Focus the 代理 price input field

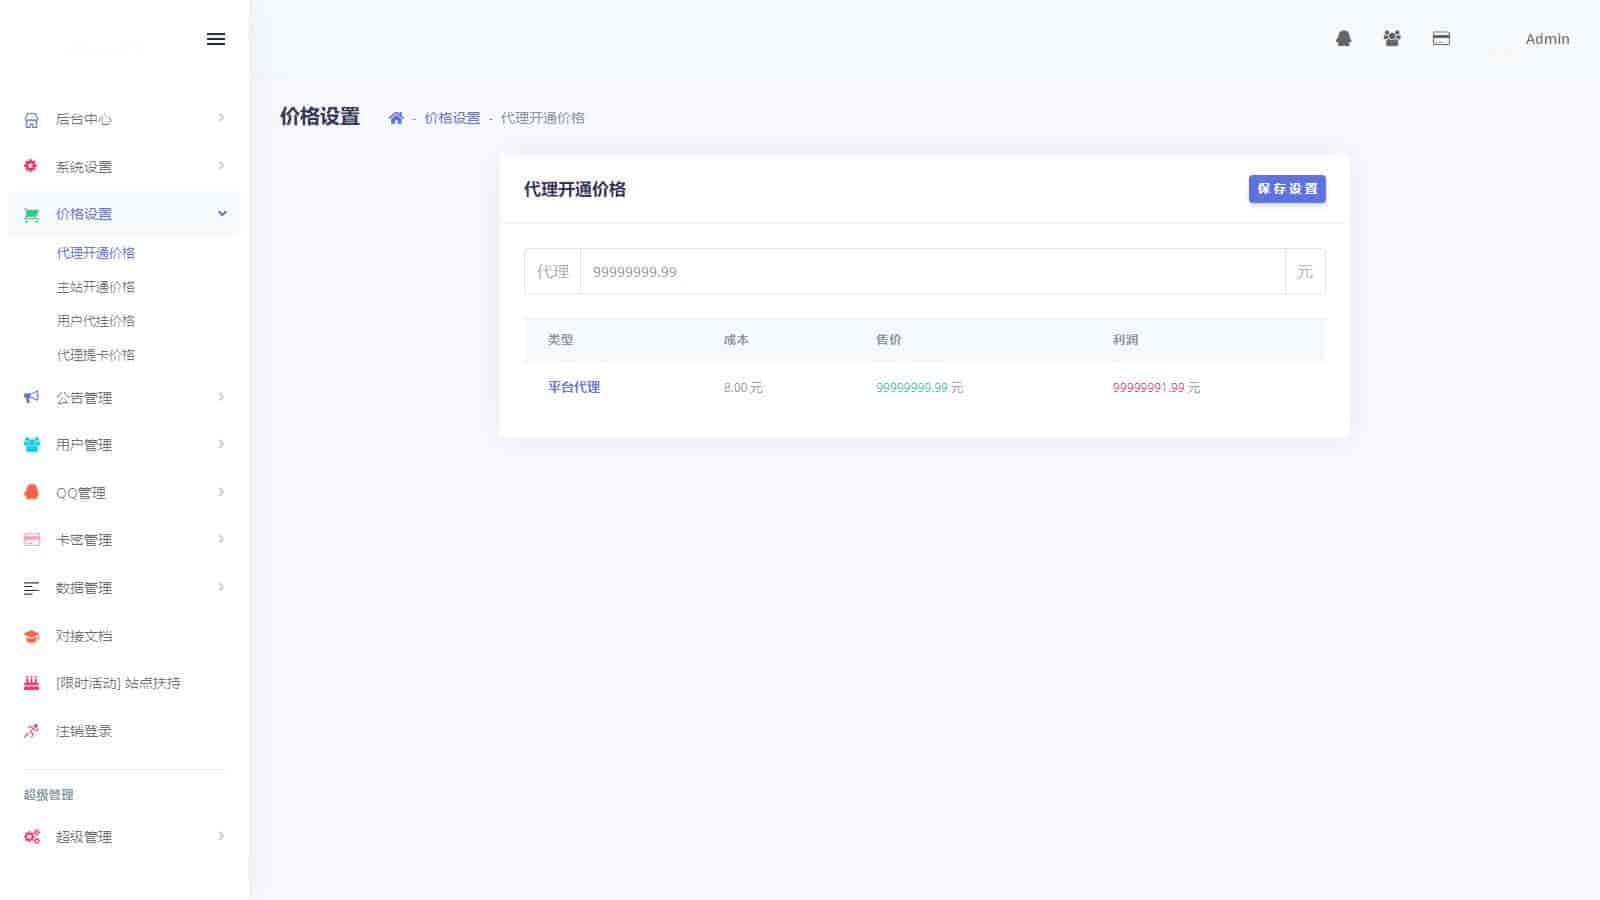tap(932, 271)
